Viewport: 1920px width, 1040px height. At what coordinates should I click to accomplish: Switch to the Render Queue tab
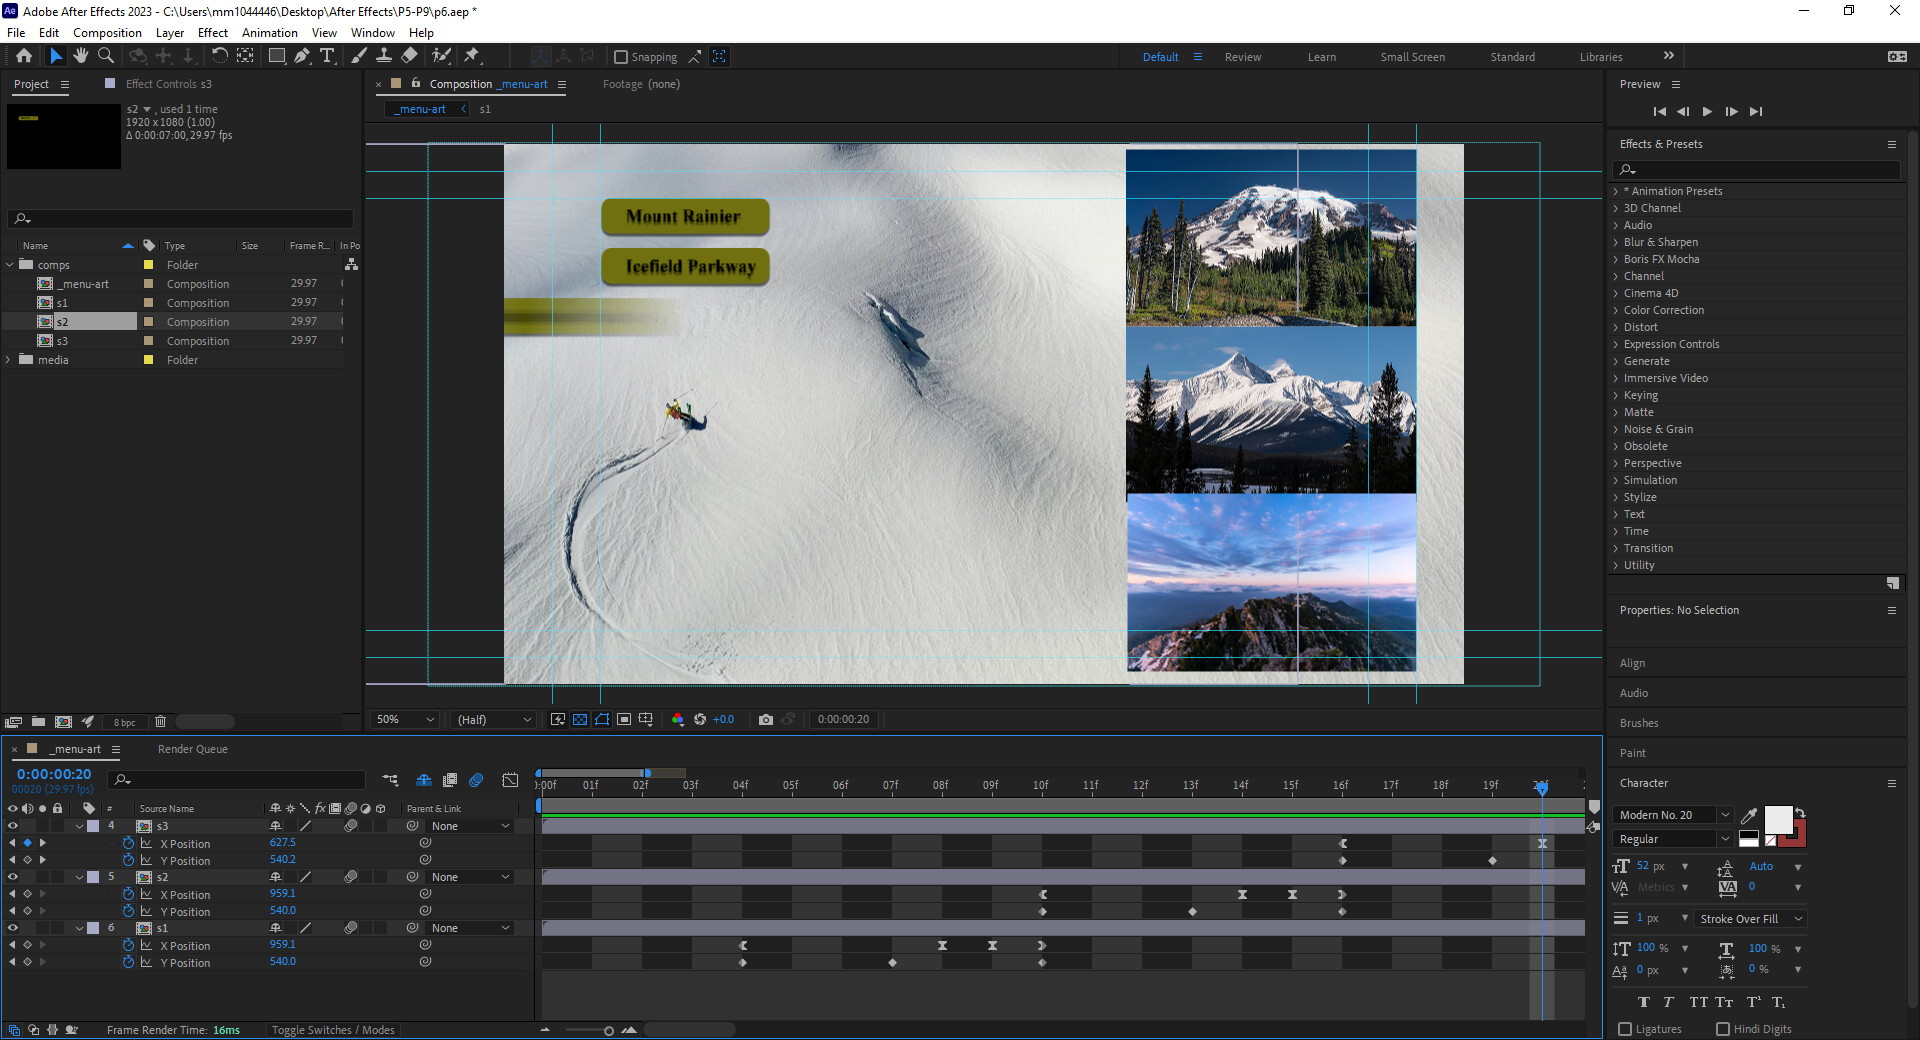(x=192, y=748)
